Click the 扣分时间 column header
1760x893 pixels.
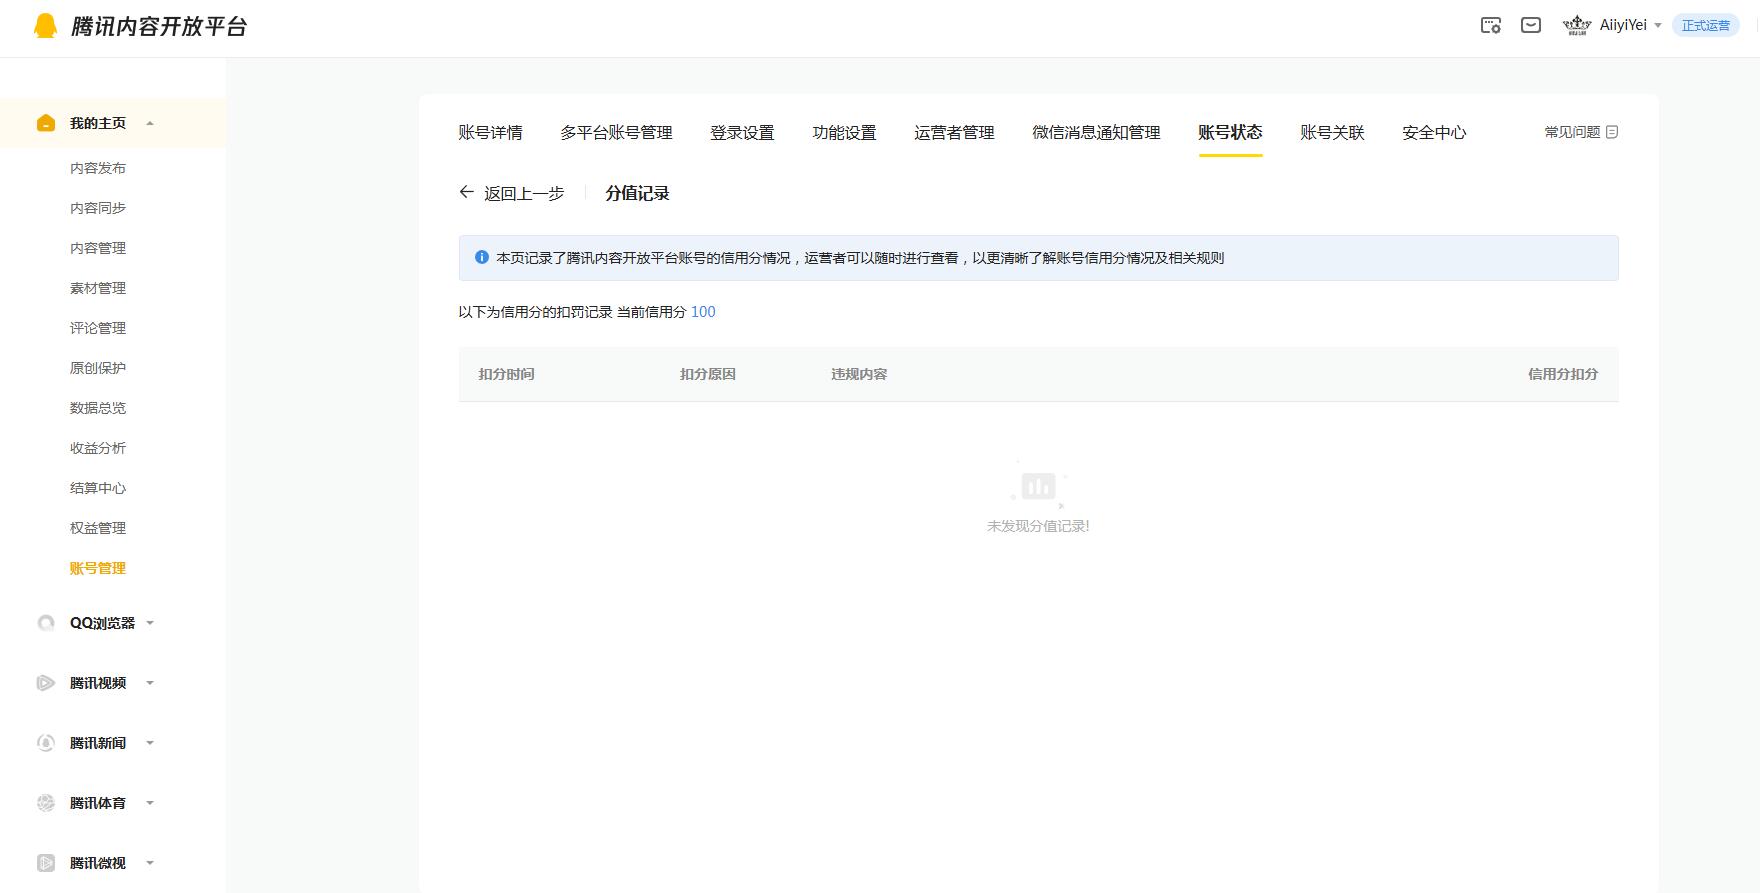506,374
